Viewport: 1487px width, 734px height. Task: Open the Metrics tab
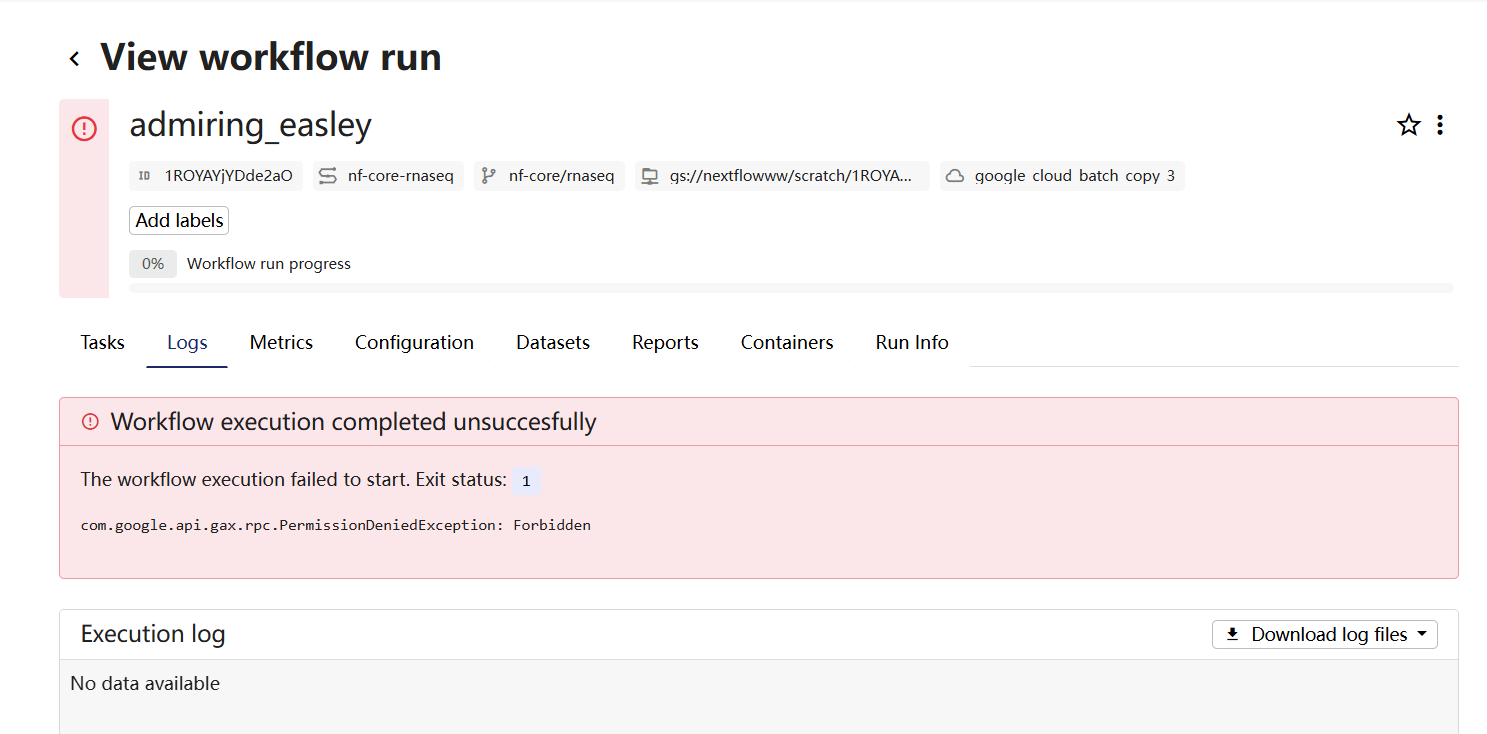click(x=281, y=343)
